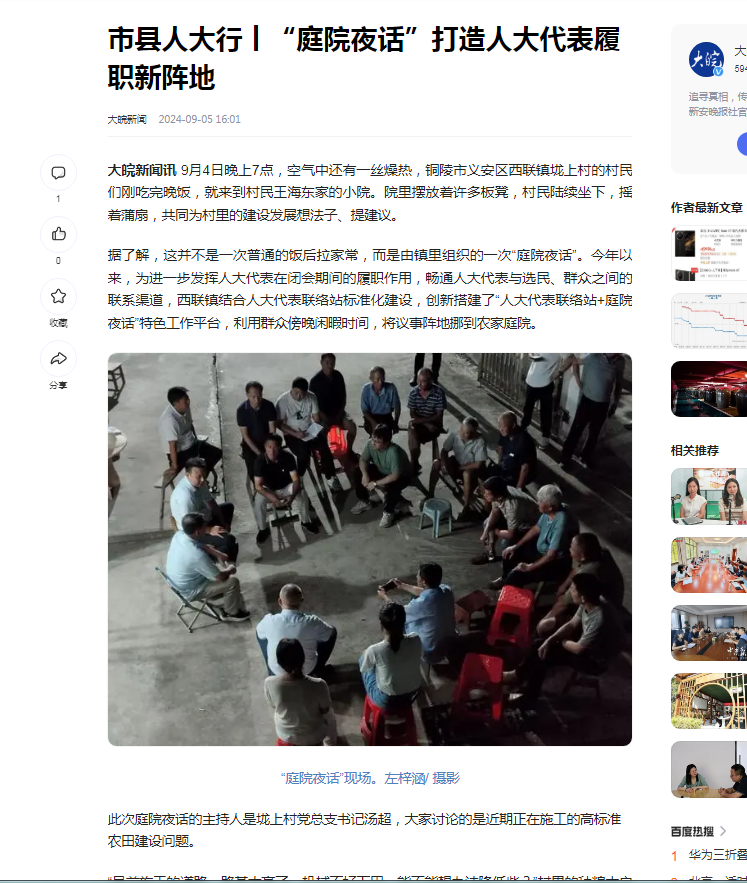Click the verified badge on author avatar
This screenshot has height=883, width=747.
pyautogui.click(x=718, y=72)
